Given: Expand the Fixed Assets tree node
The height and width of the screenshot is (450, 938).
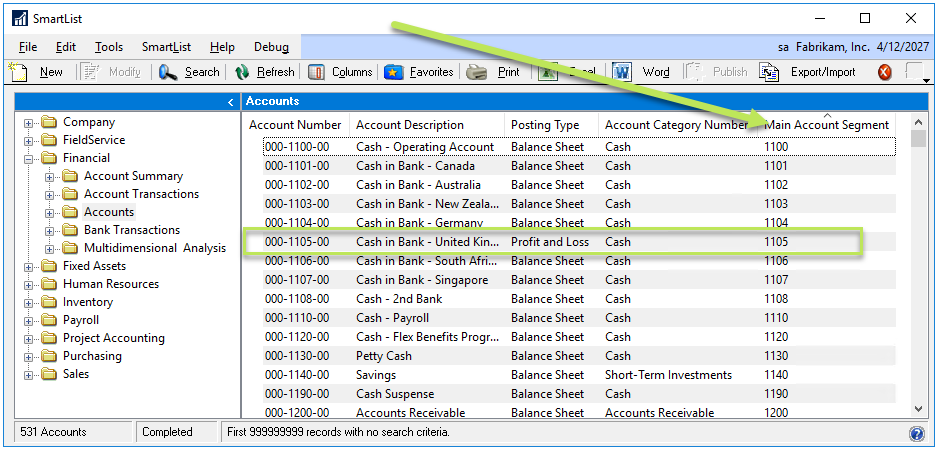Looking at the screenshot, I should pos(28,267).
